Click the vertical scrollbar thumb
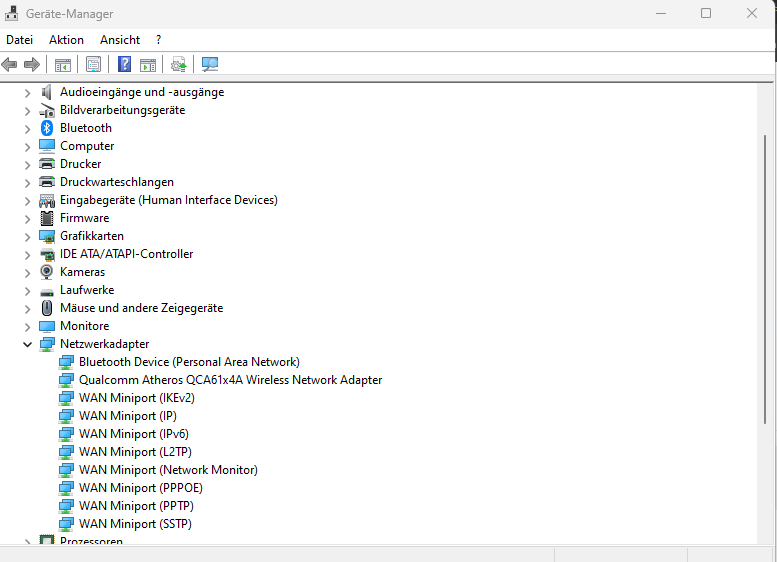Viewport: 777px width, 562px height. point(766,279)
